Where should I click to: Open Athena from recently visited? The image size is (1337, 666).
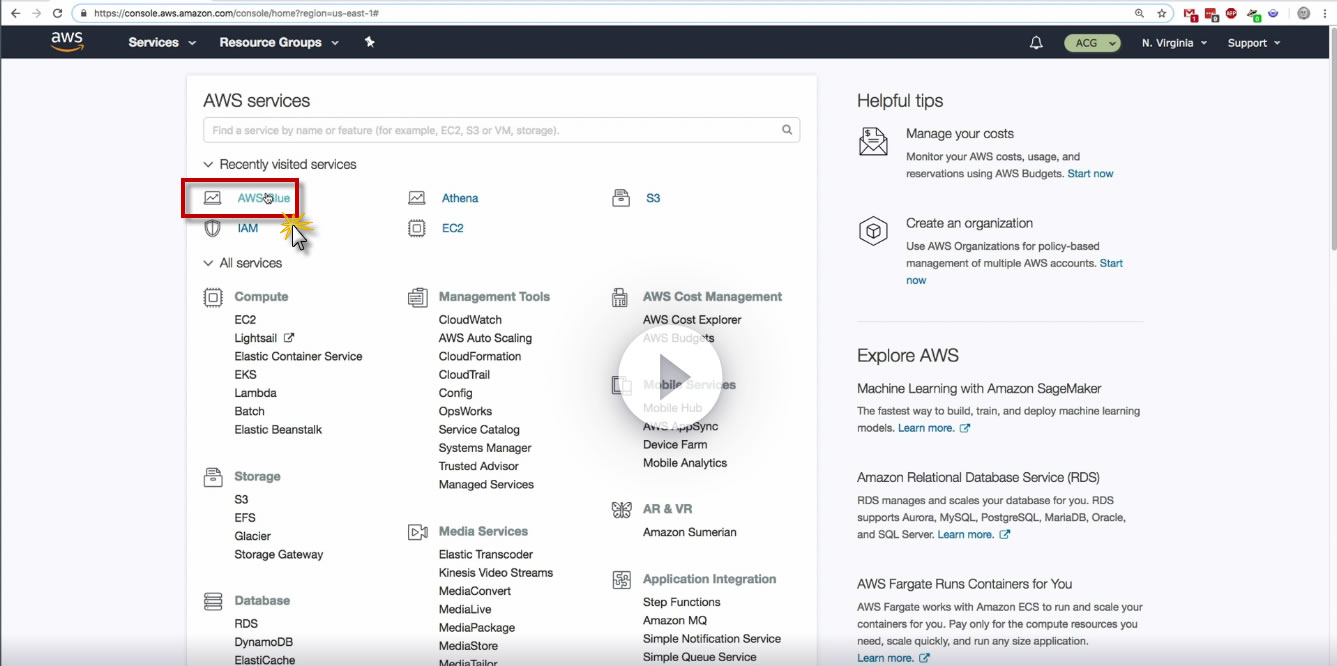[x=460, y=198]
